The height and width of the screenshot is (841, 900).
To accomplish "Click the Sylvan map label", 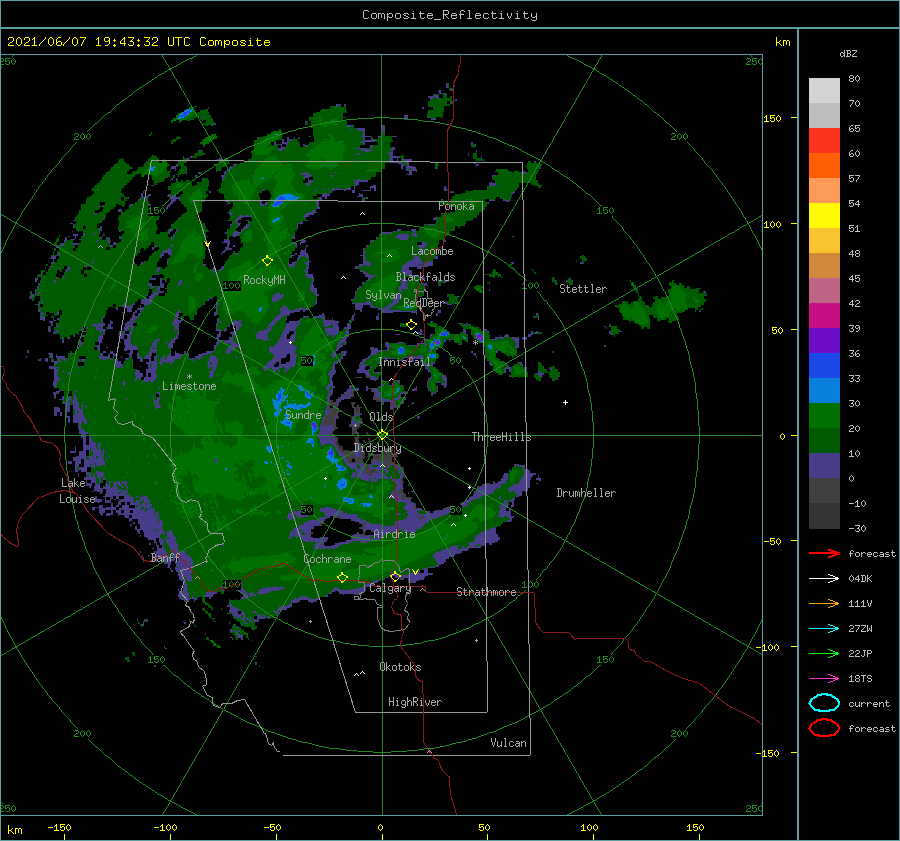I will [x=383, y=295].
